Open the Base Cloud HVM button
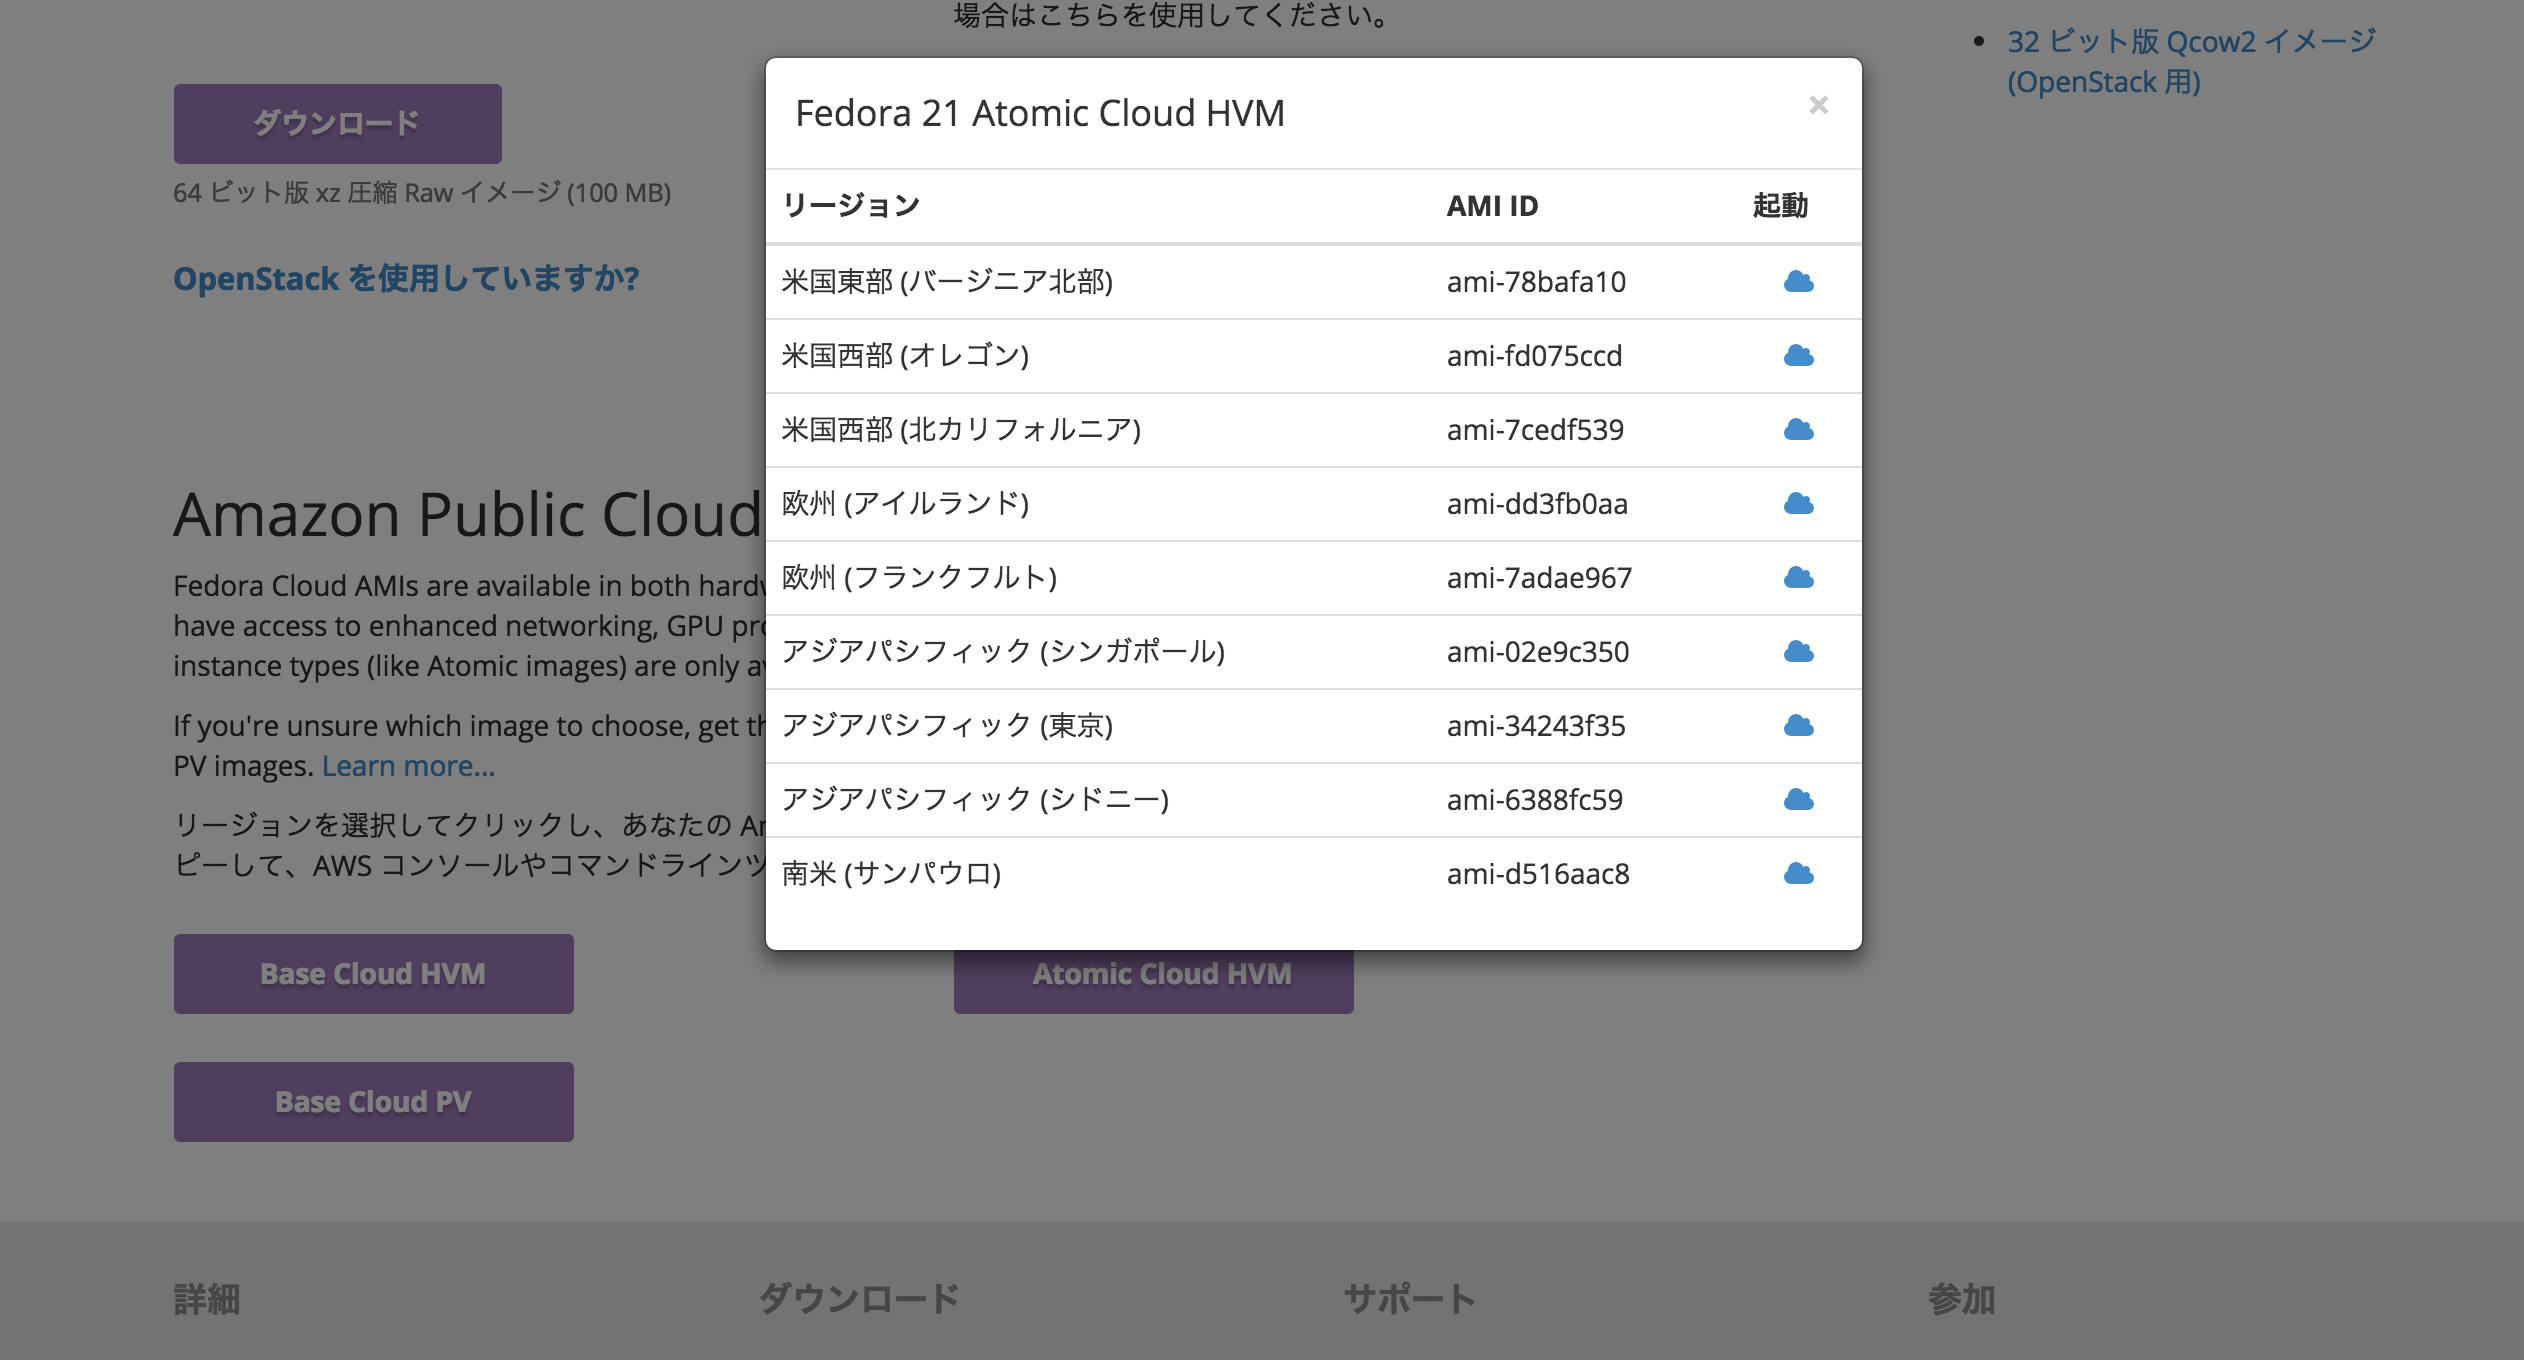The height and width of the screenshot is (1360, 2524). (x=373, y=974)
